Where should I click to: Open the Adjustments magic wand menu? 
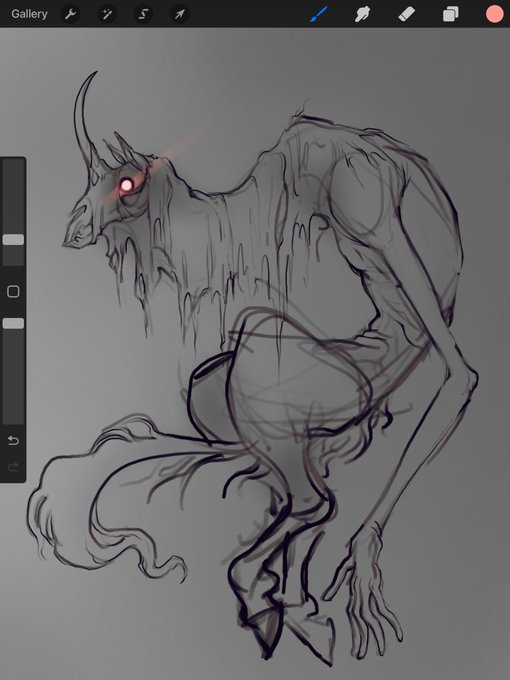click(x=107, y=14)
